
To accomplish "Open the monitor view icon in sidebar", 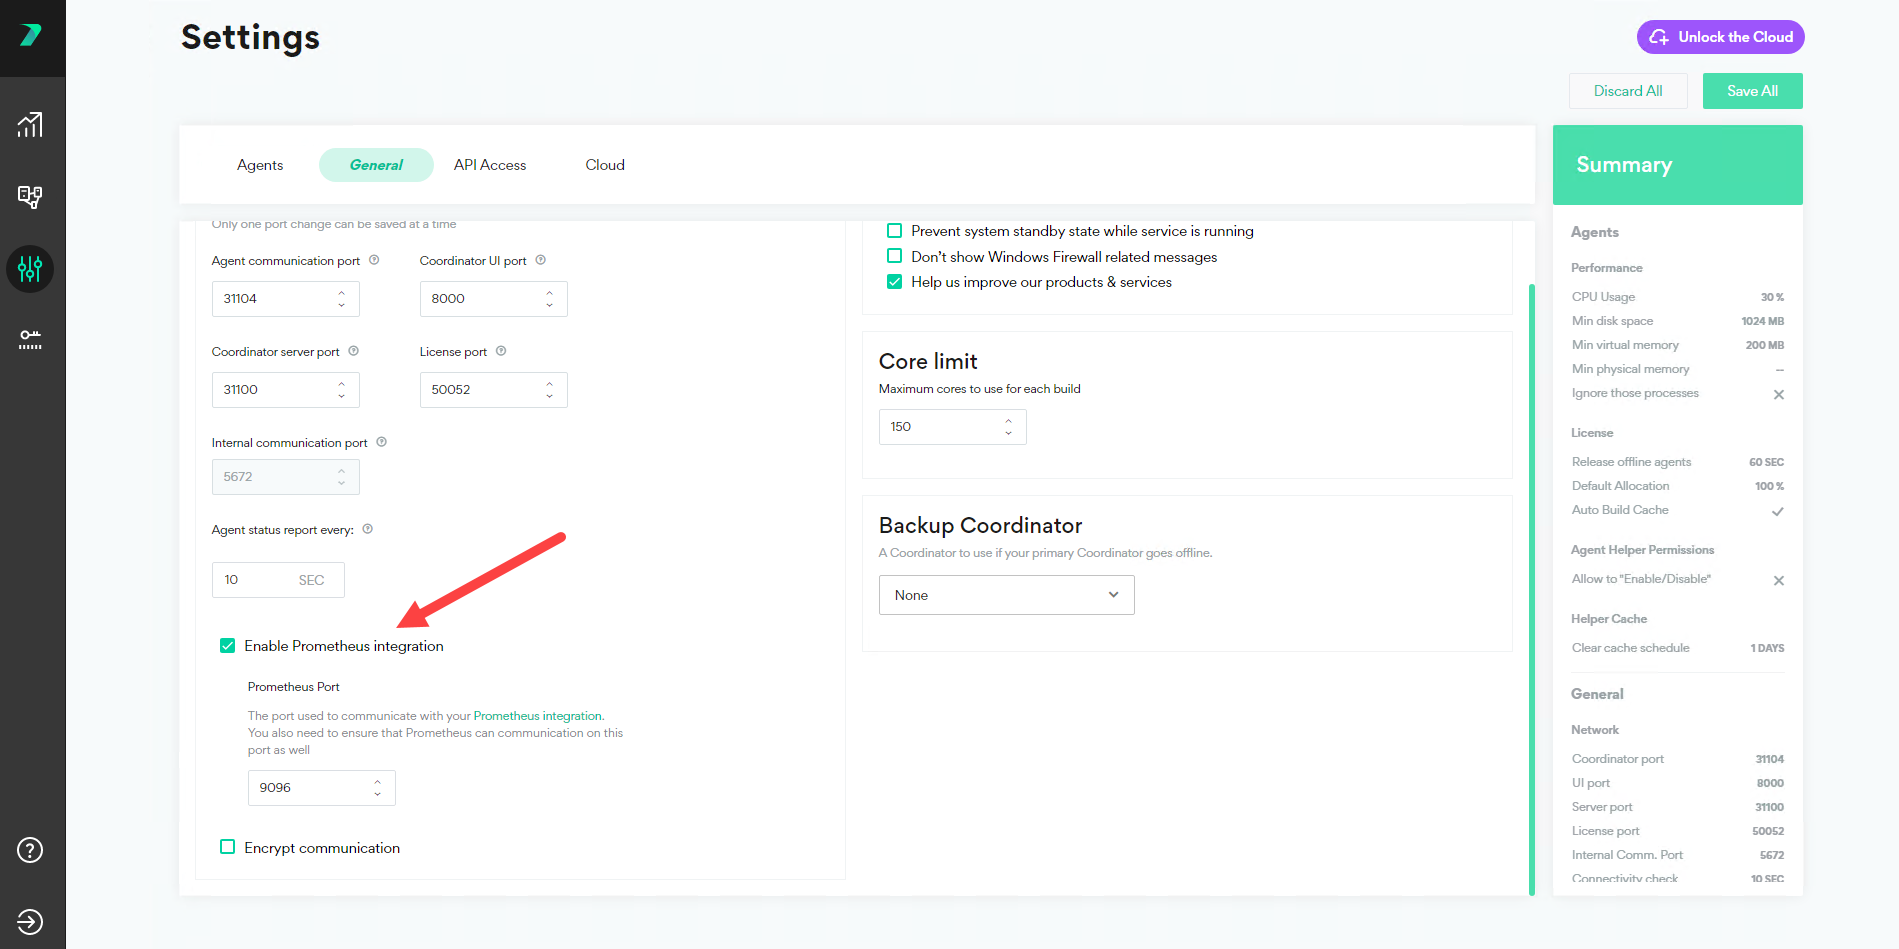I will point(30,197).
